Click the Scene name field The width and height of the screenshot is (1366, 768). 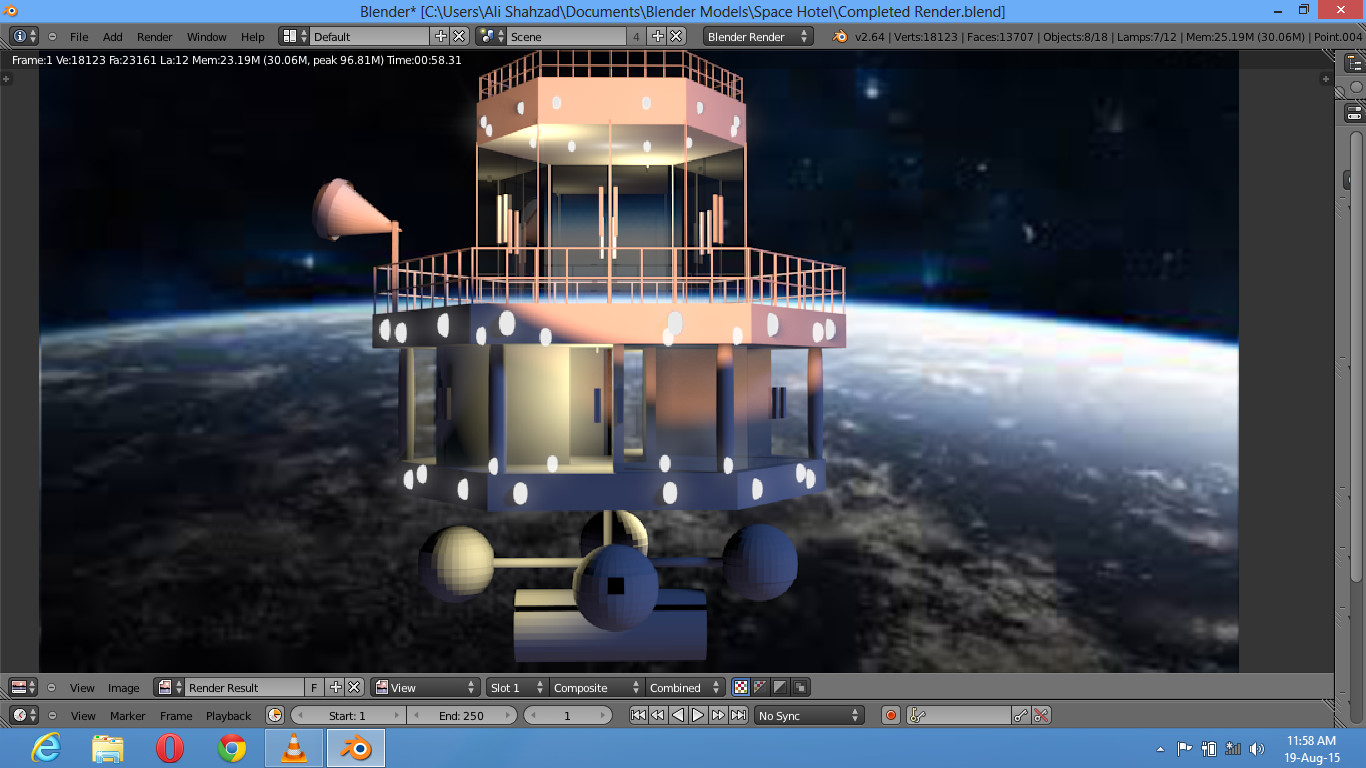point(567,36)
